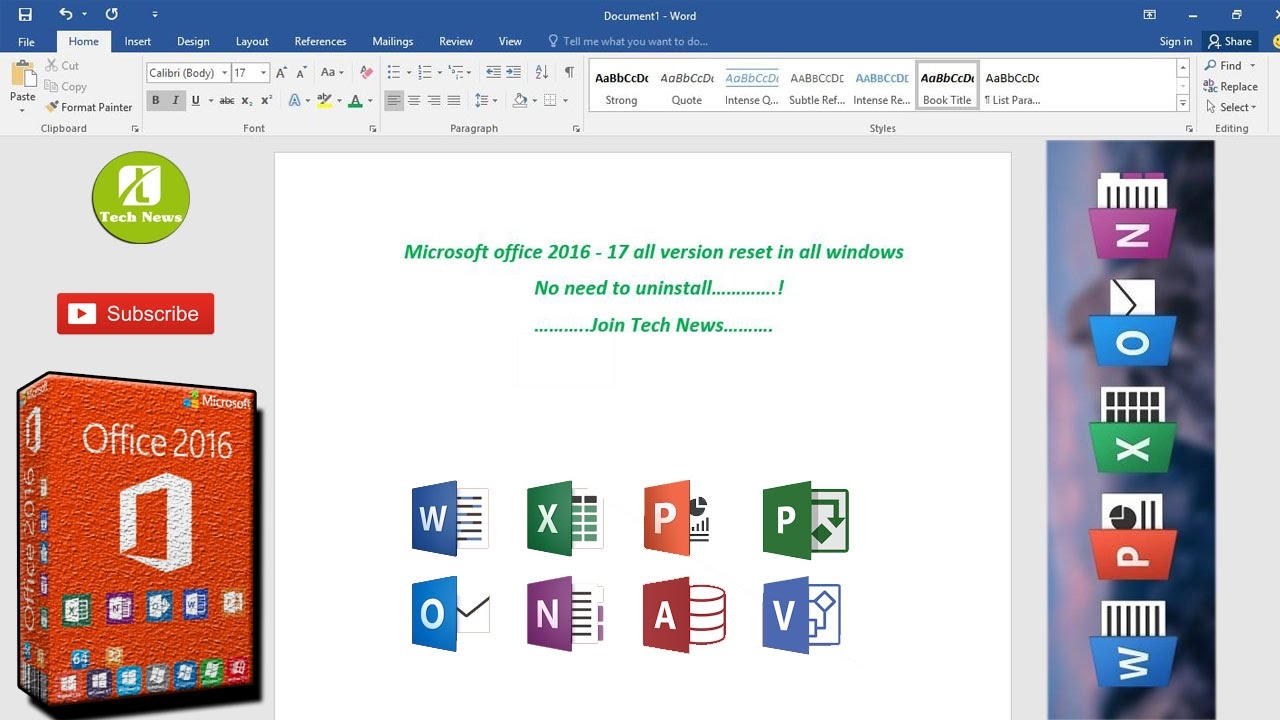1280x720 pixels.
Task: Open the font size 17 dropdown
Action: 264,73
